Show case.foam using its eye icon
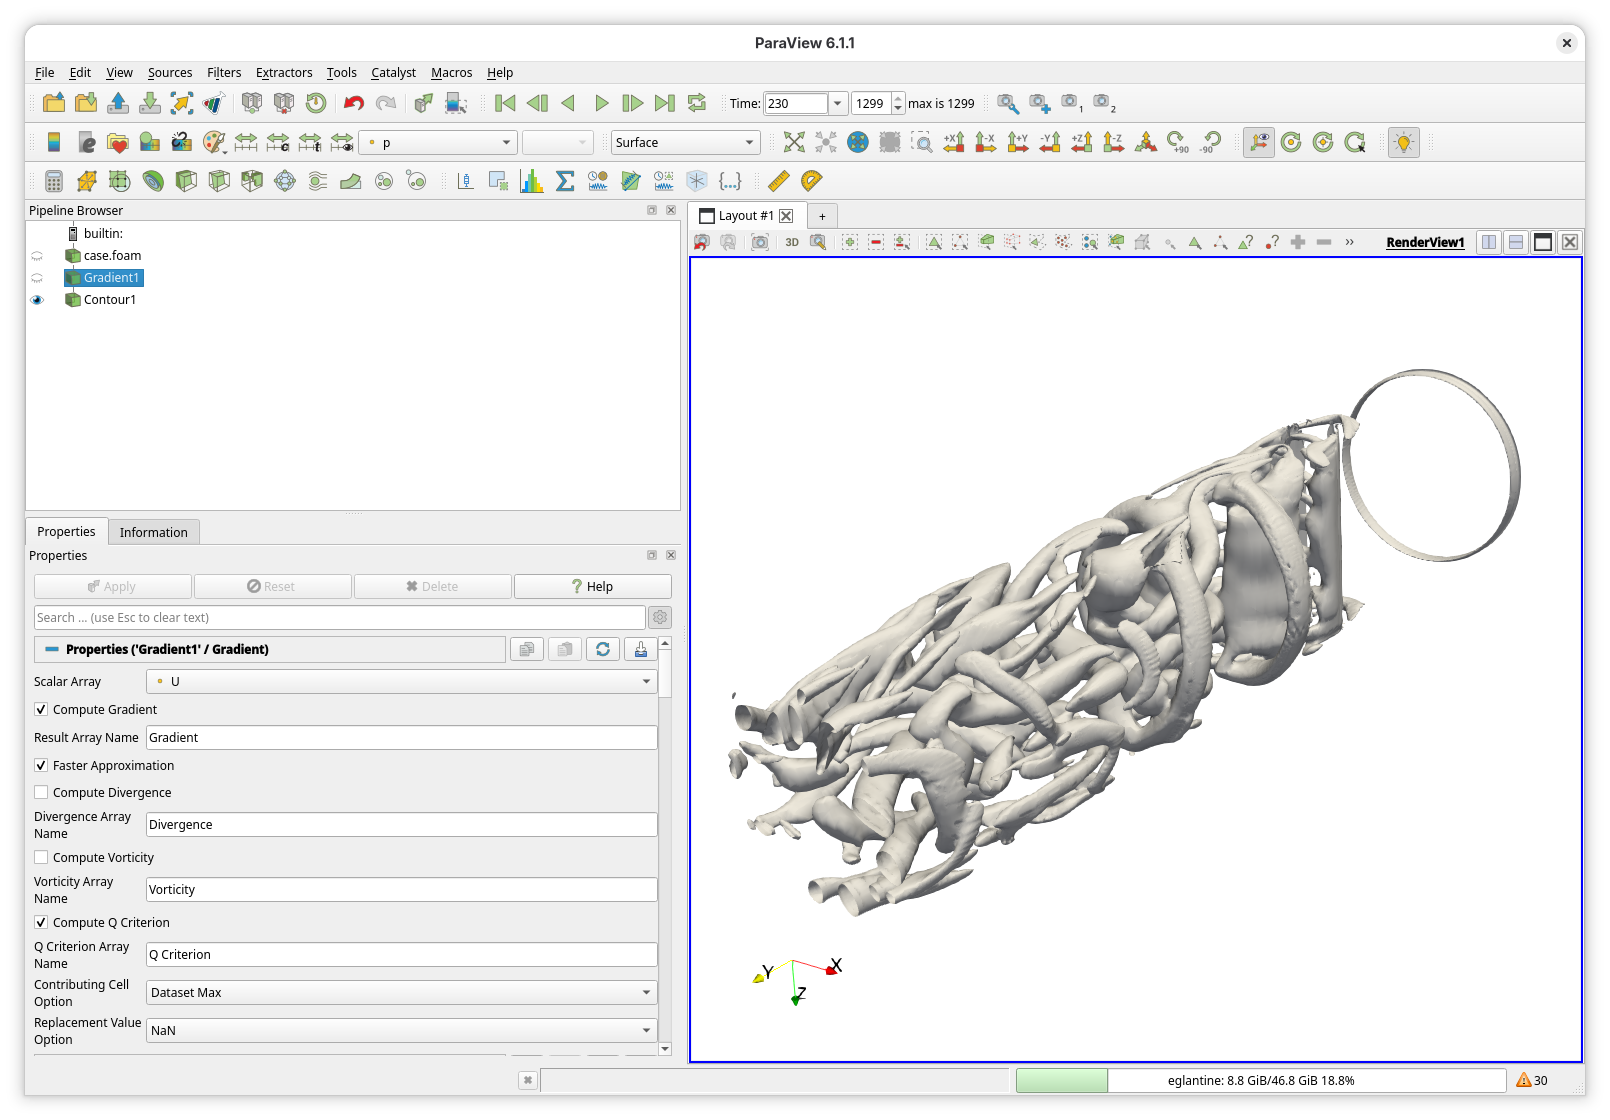Viewport: 1610px width, 1120px height. click(x=38, y=256)
